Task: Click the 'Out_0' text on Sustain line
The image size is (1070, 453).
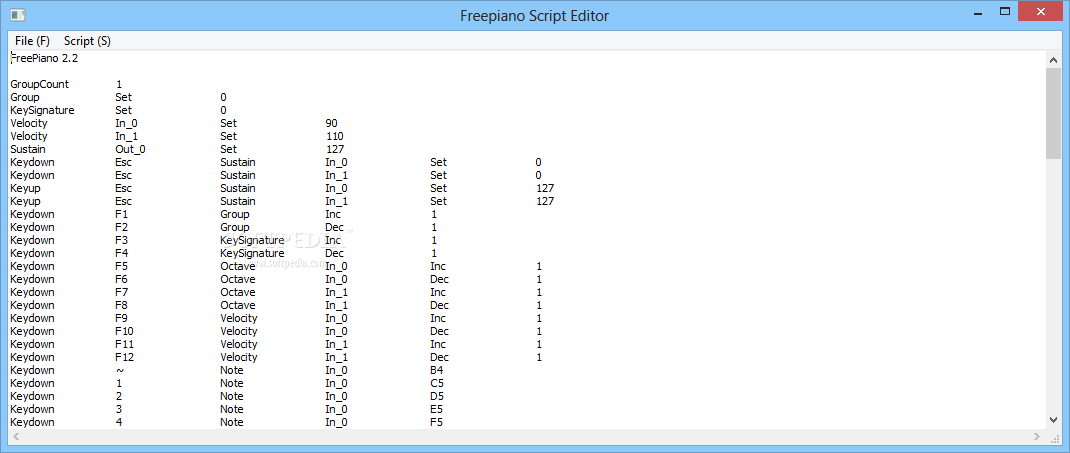Action: (x=130, y=149)
